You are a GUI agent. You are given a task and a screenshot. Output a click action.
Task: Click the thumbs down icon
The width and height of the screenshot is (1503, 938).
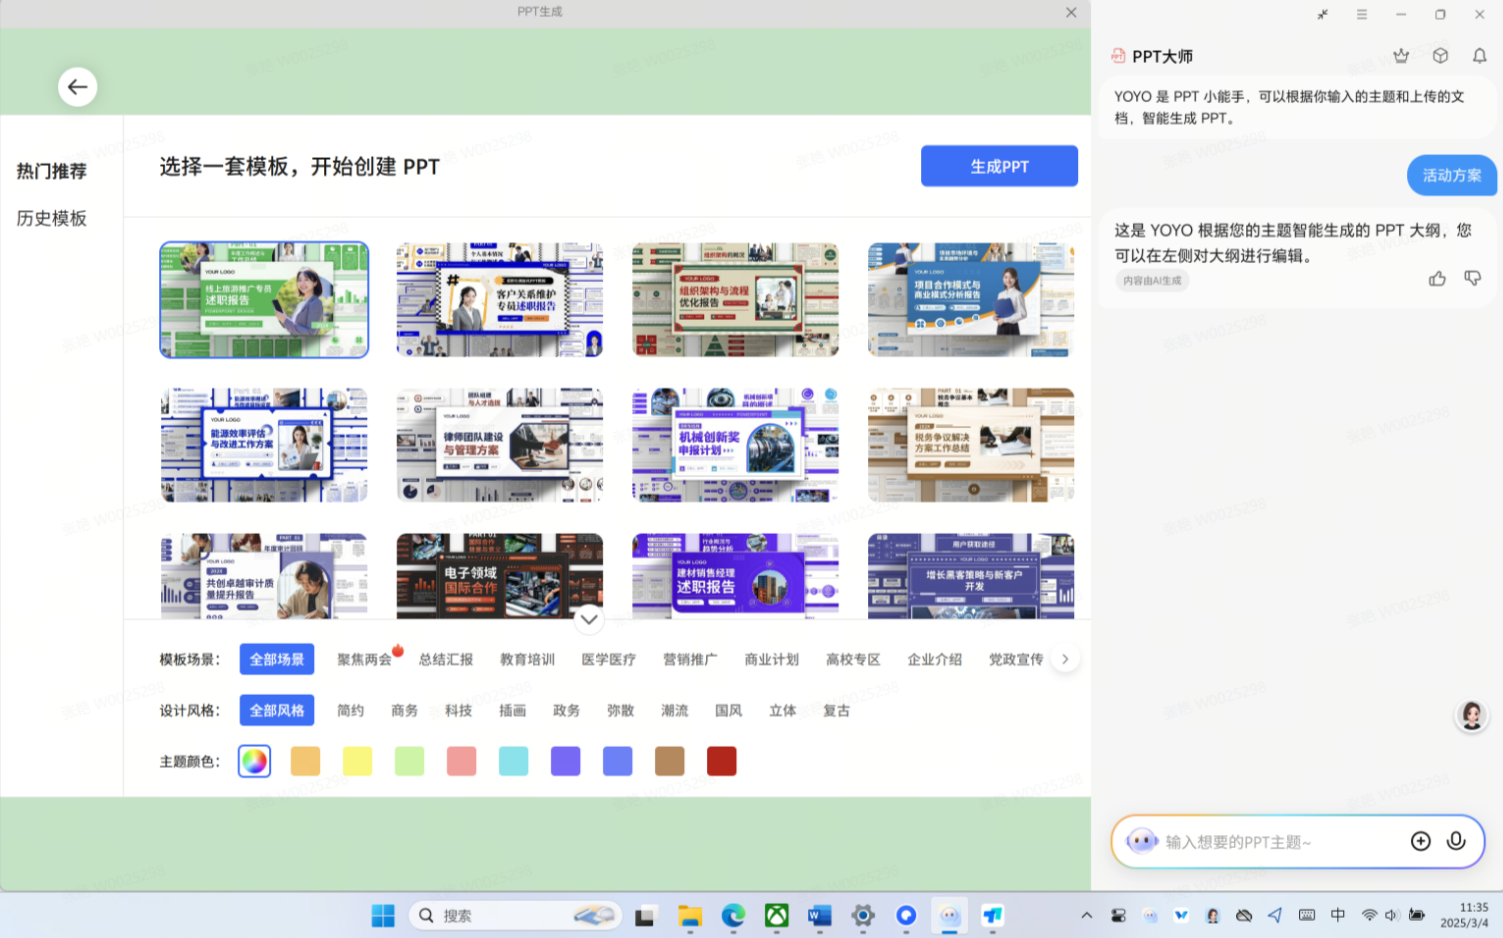(1472, 279)
